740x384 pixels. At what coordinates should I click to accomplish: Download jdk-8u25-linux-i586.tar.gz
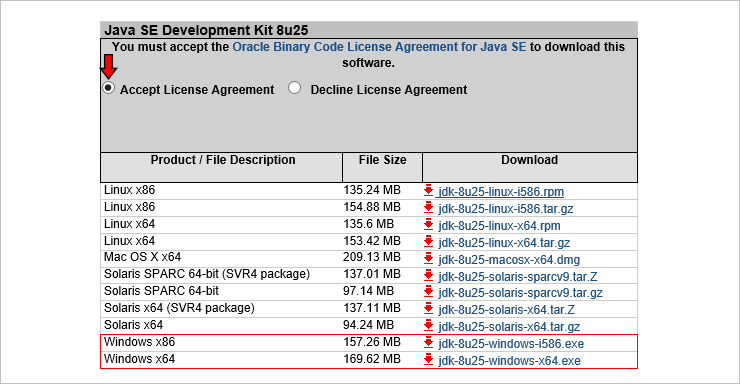click(505, 209)
